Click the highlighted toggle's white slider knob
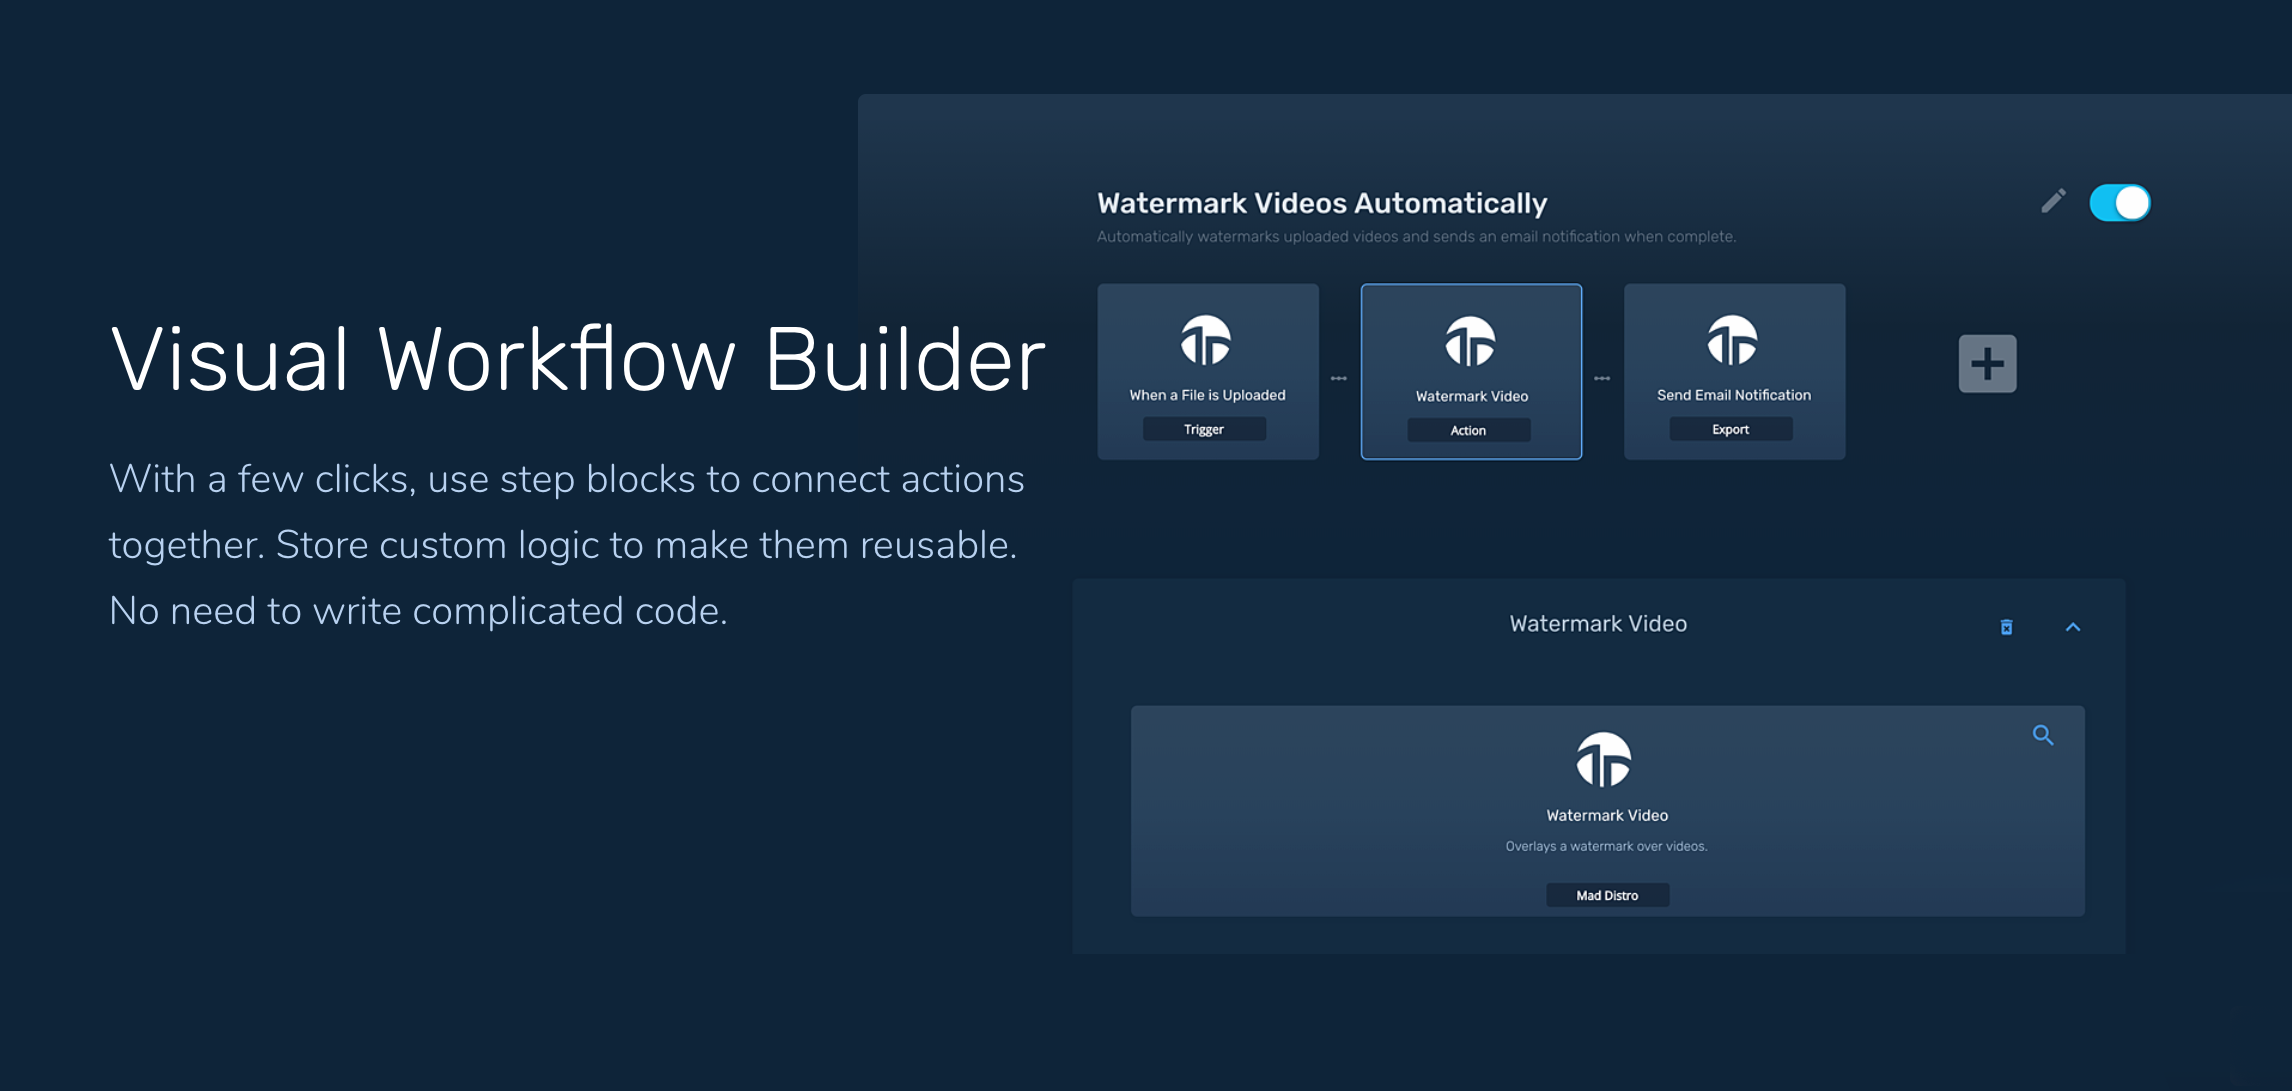 click(2131, 202)
